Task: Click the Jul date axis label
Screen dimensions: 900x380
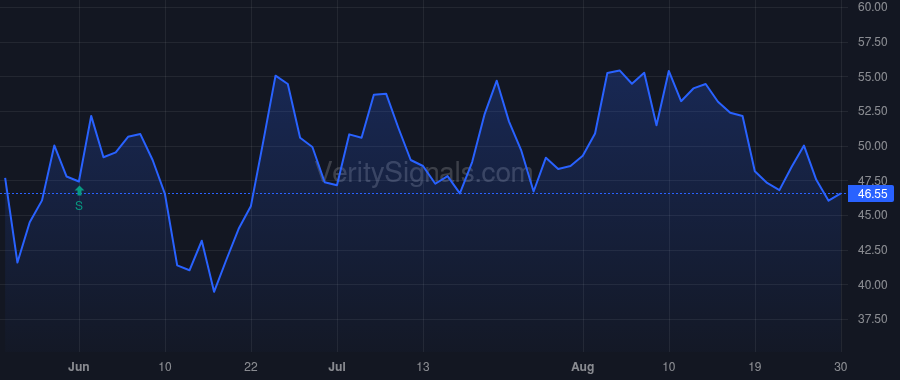Action: tap(337, 367)
